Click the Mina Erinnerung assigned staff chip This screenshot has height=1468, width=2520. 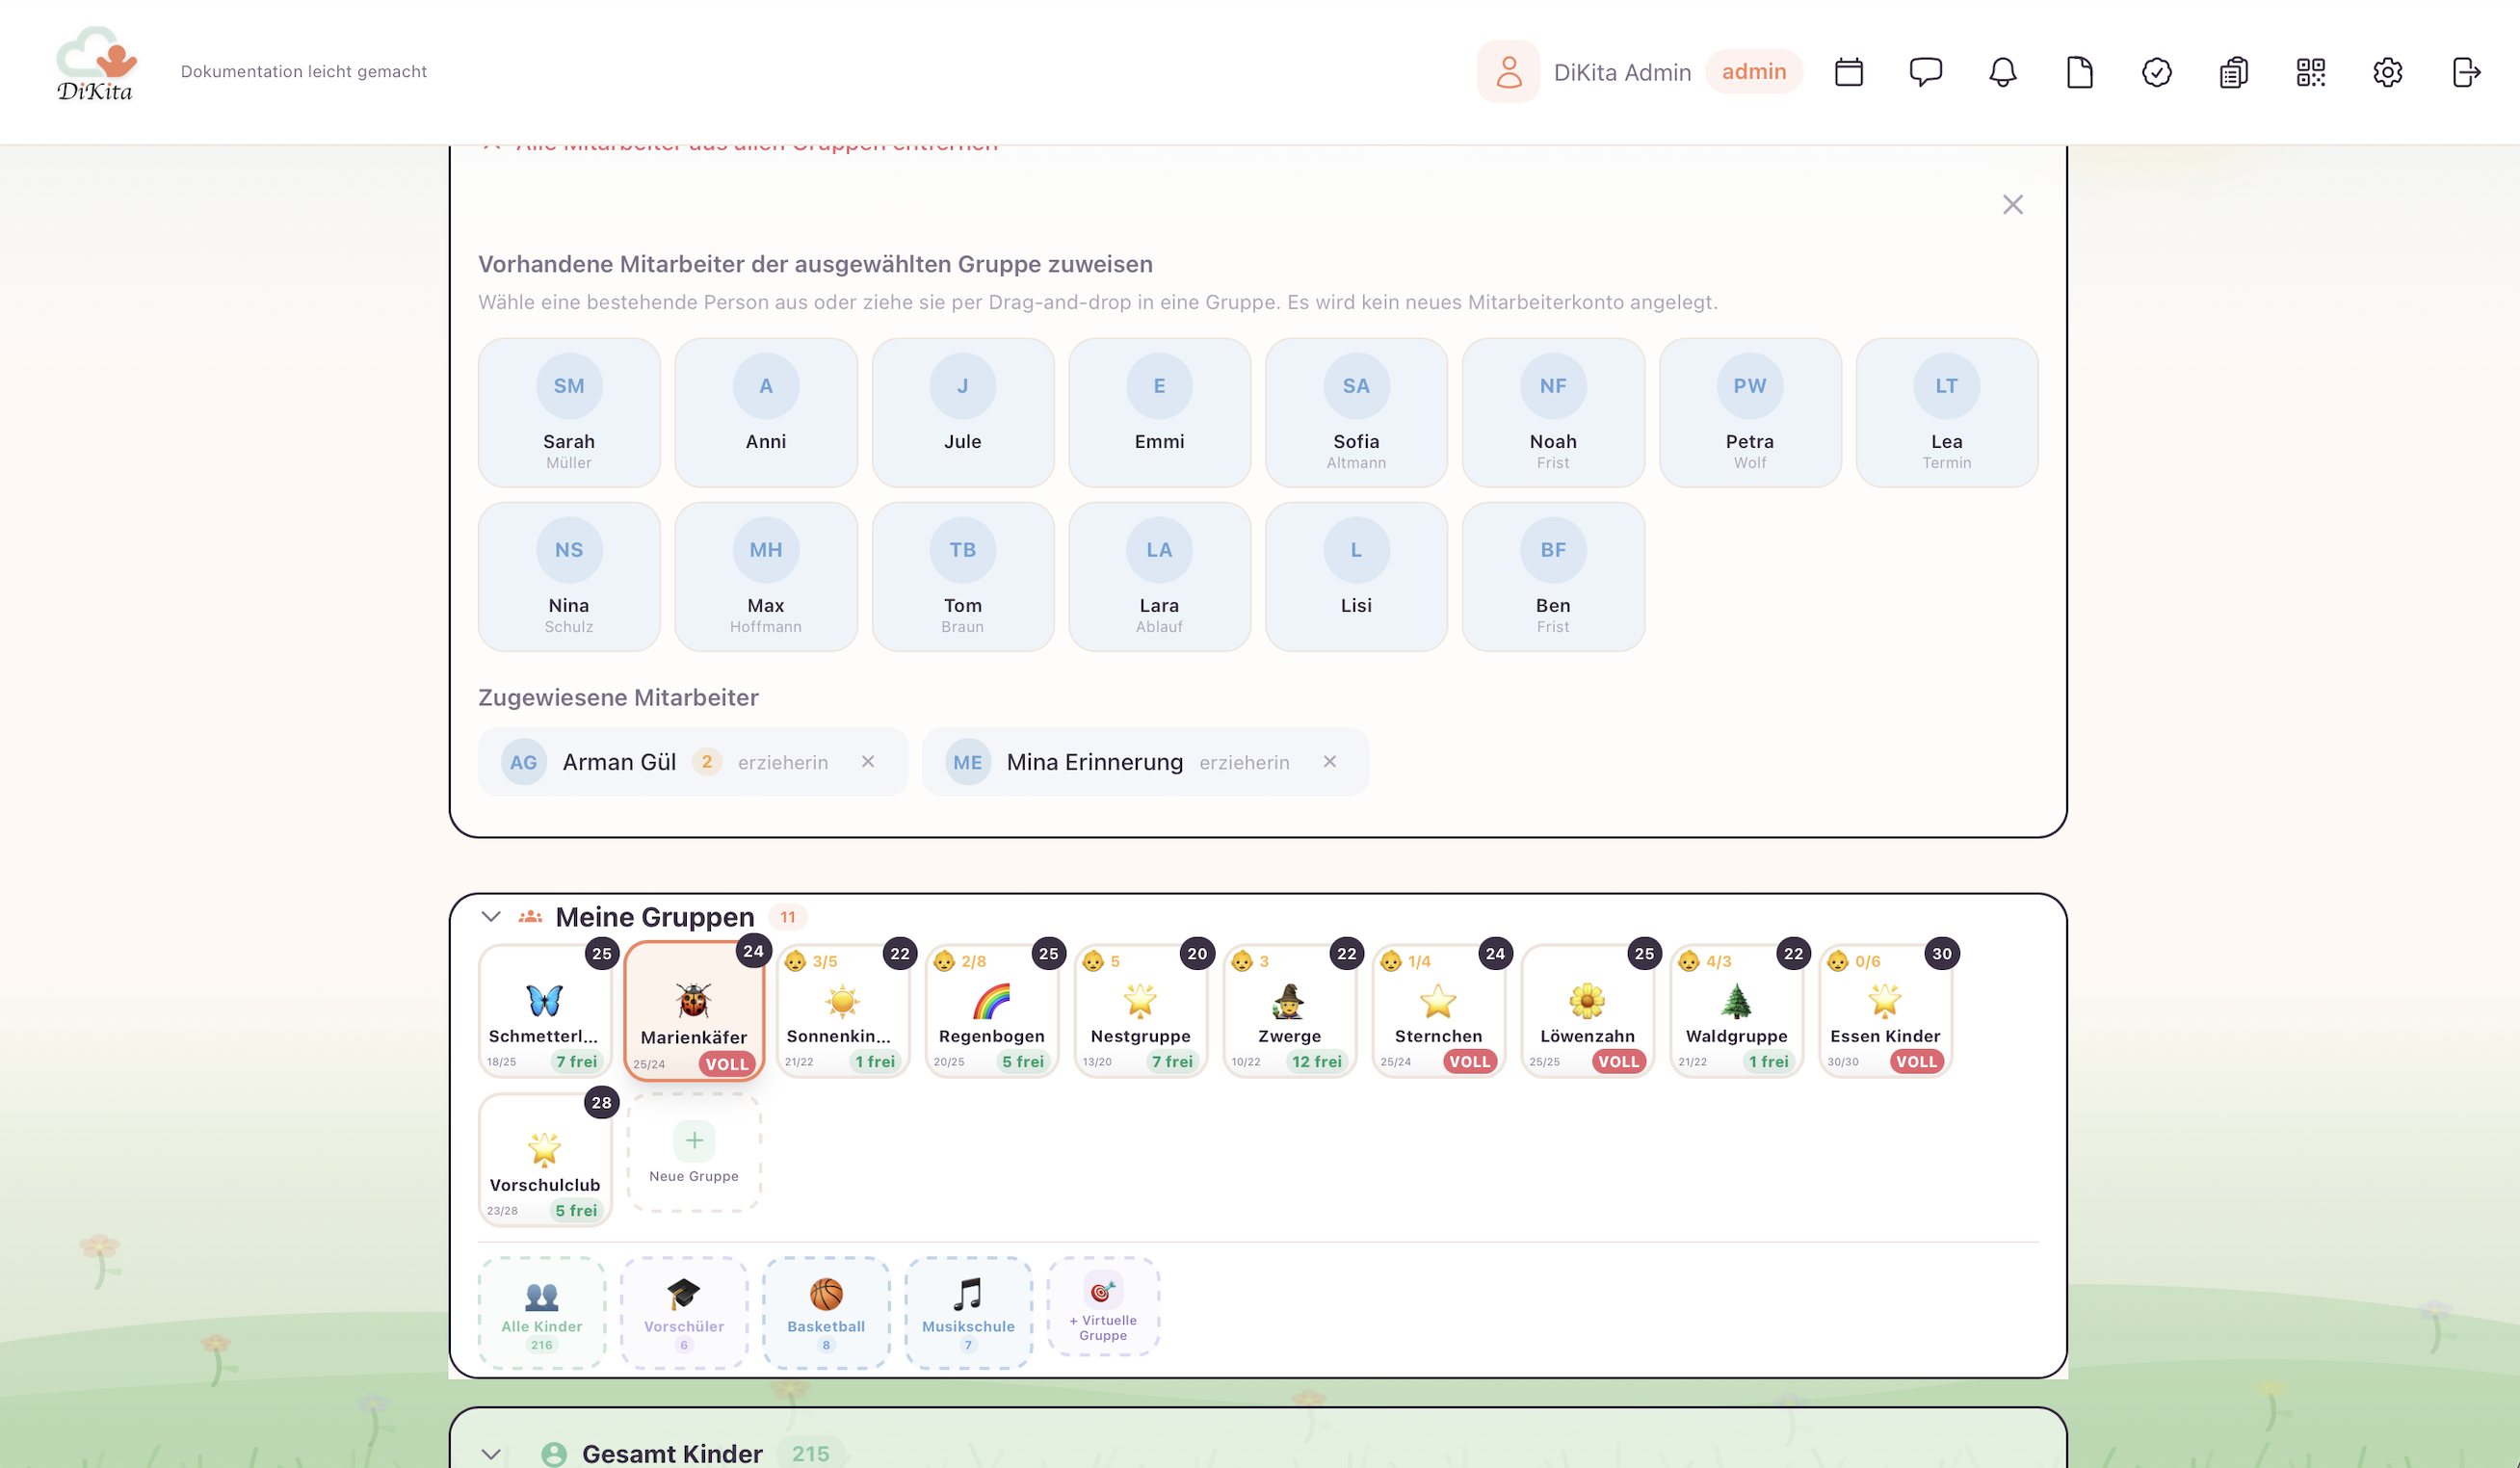click(x=1145, y=762)
